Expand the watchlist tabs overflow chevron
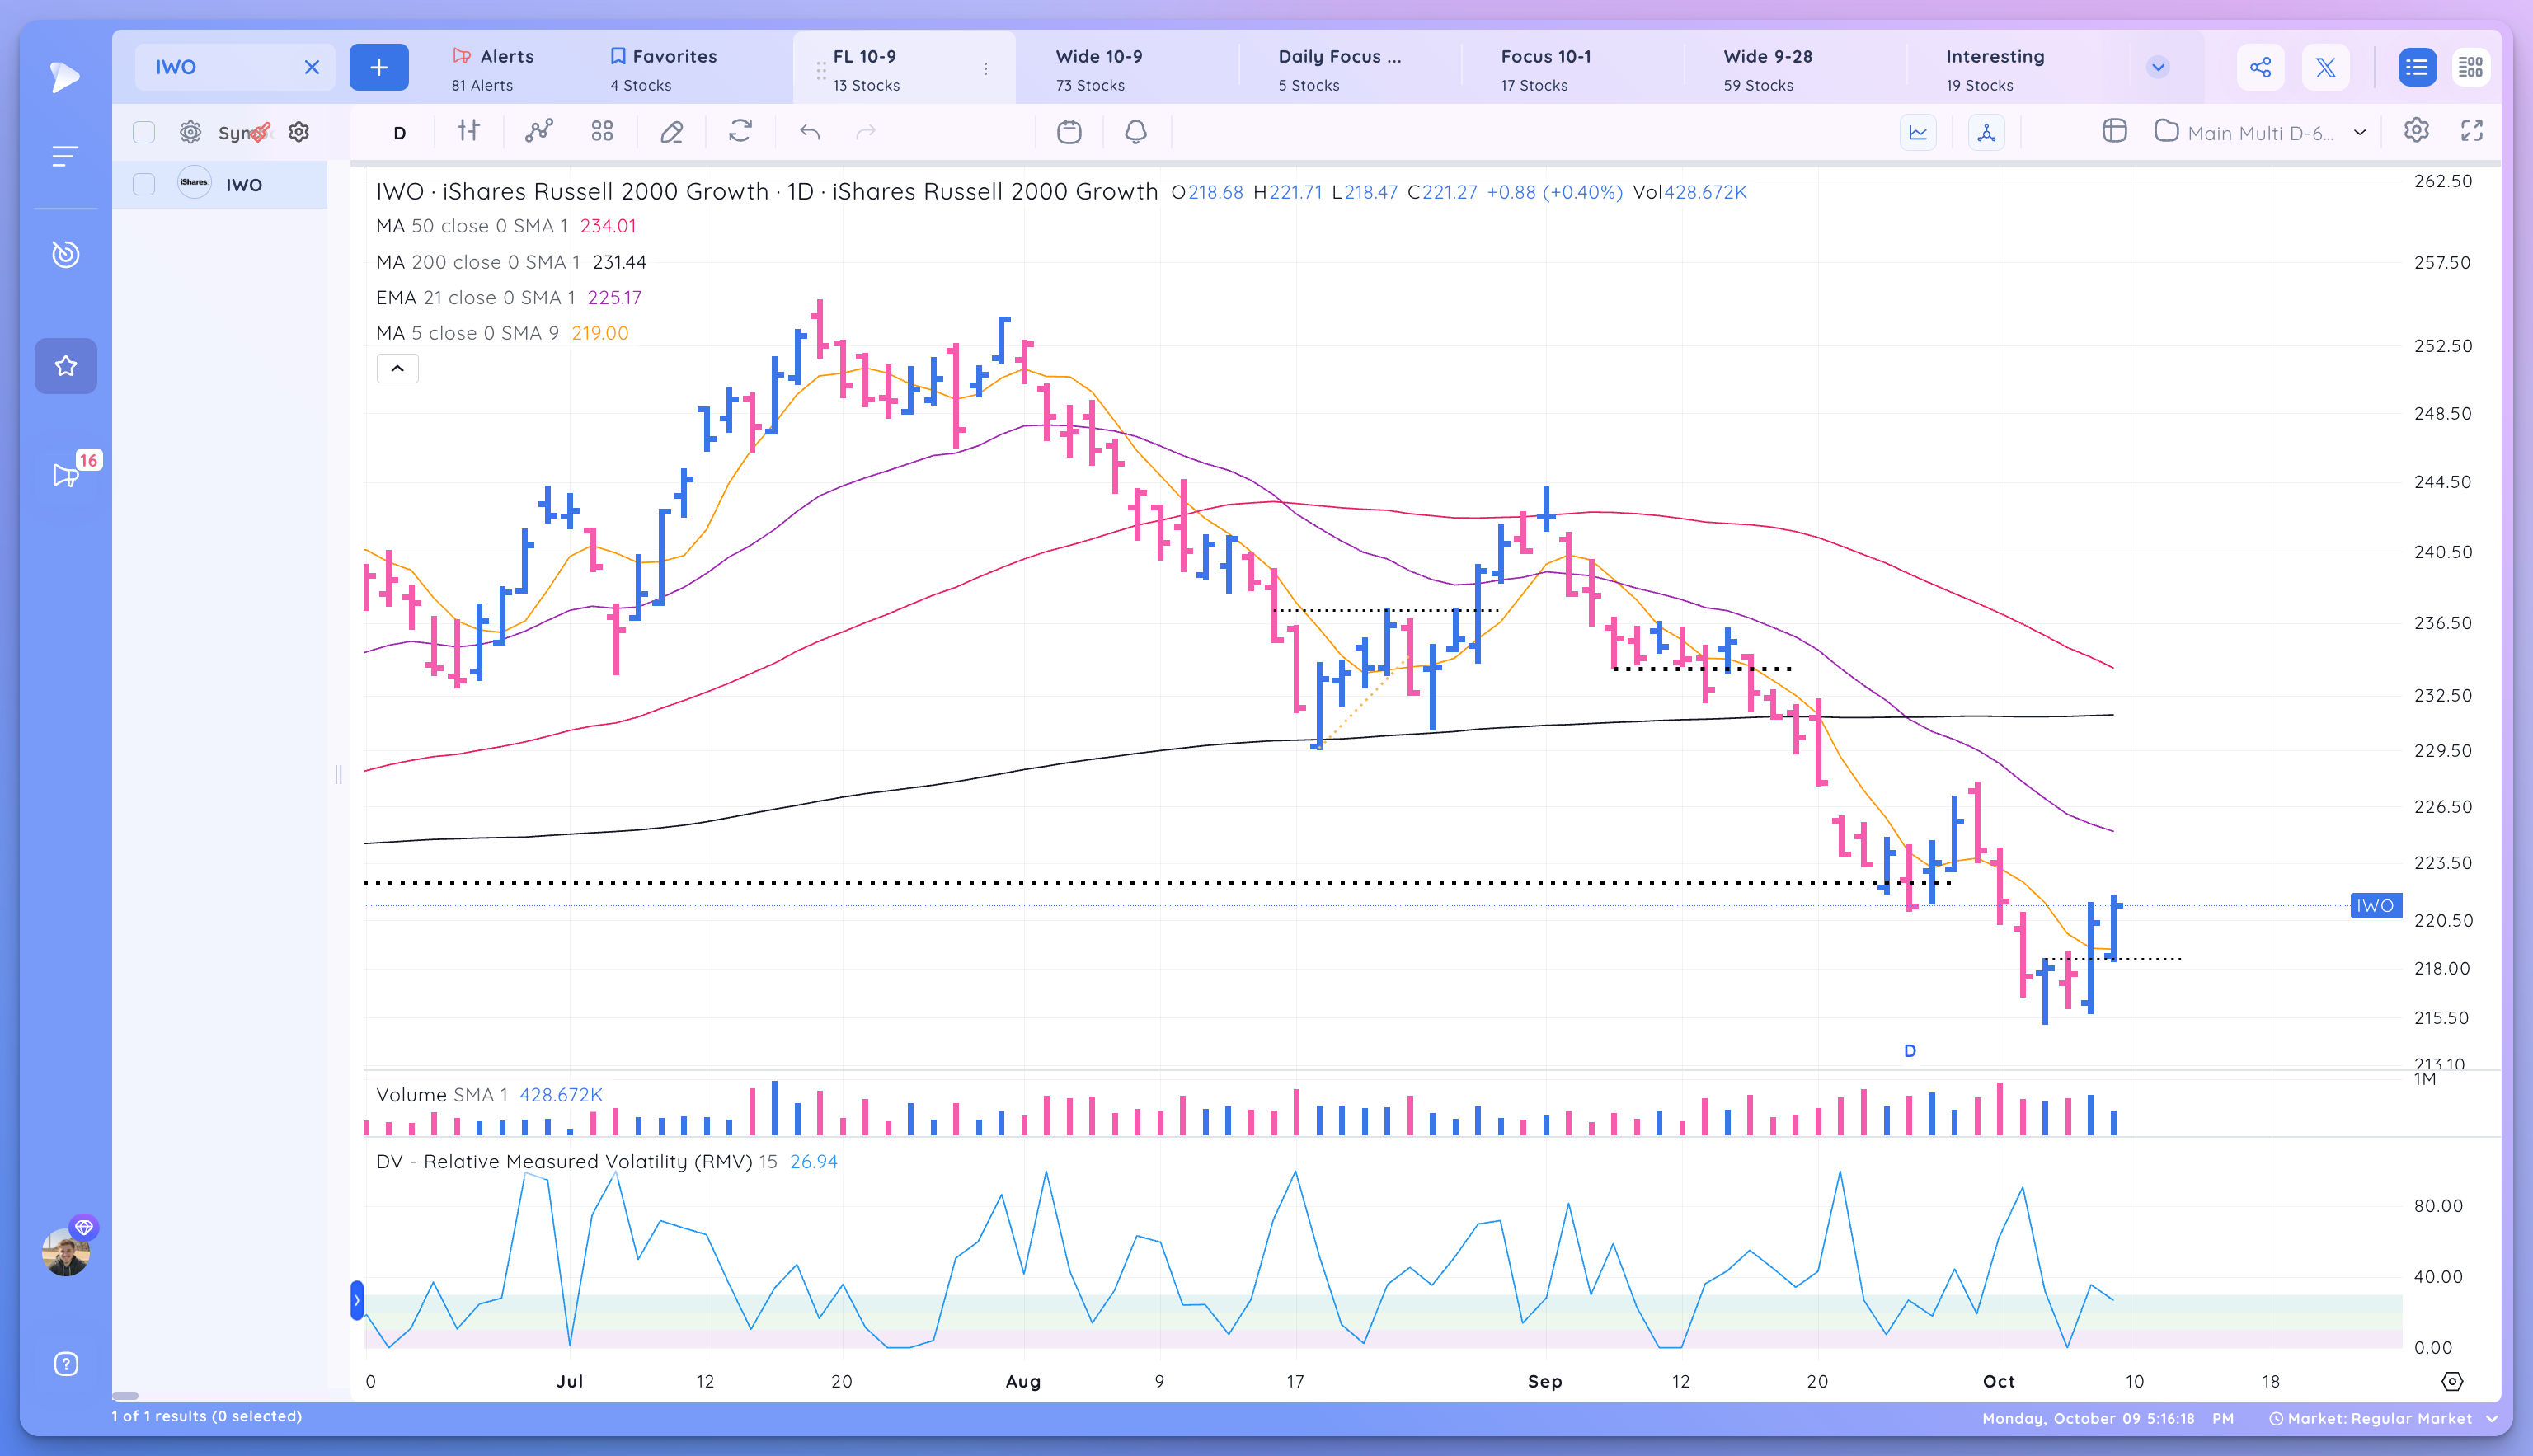The height and width of the screenshot is (1456, 2533). 2158,67
